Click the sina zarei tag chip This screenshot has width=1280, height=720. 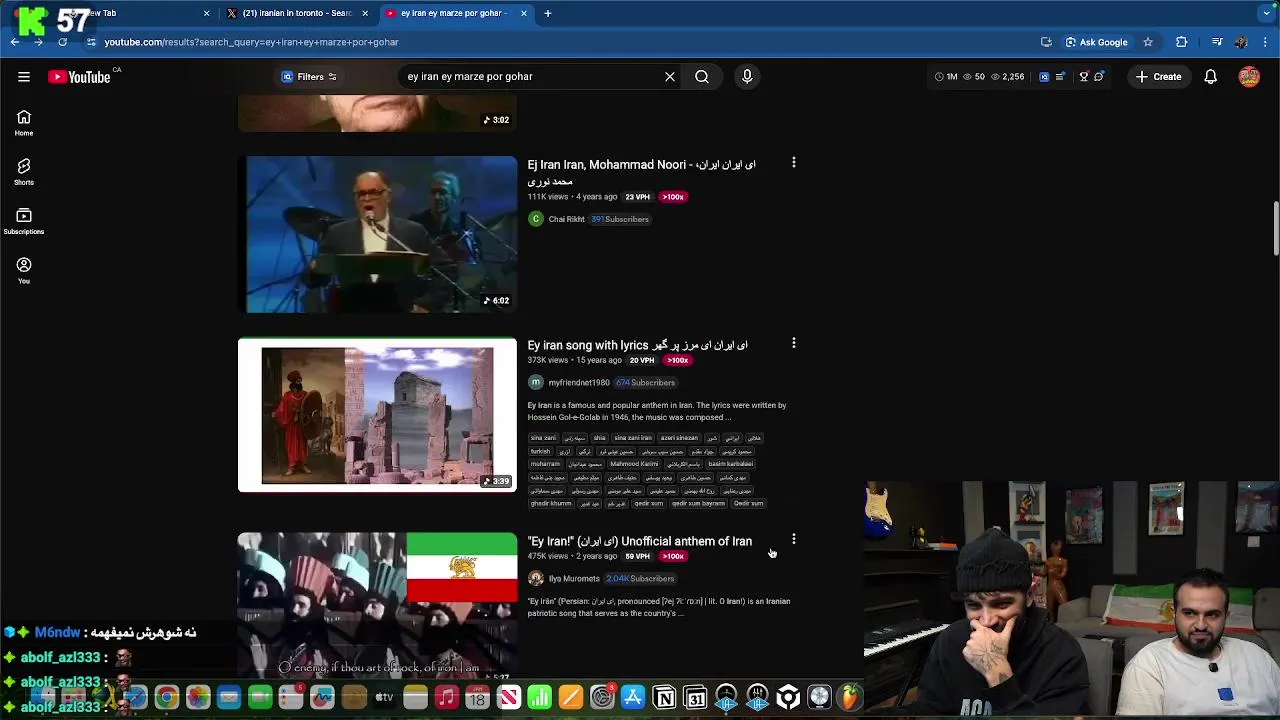pyautogui.click(x=543, y=438)
